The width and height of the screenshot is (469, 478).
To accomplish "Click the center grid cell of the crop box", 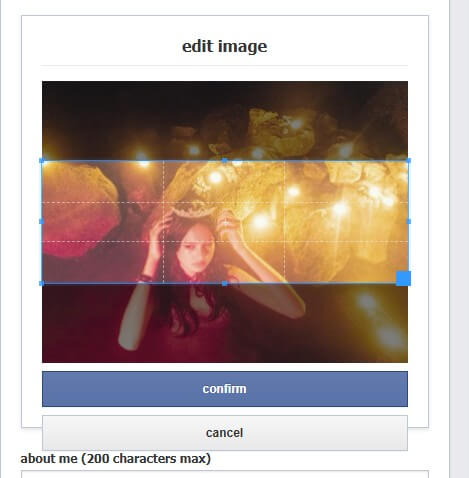I will pos(224,222).
